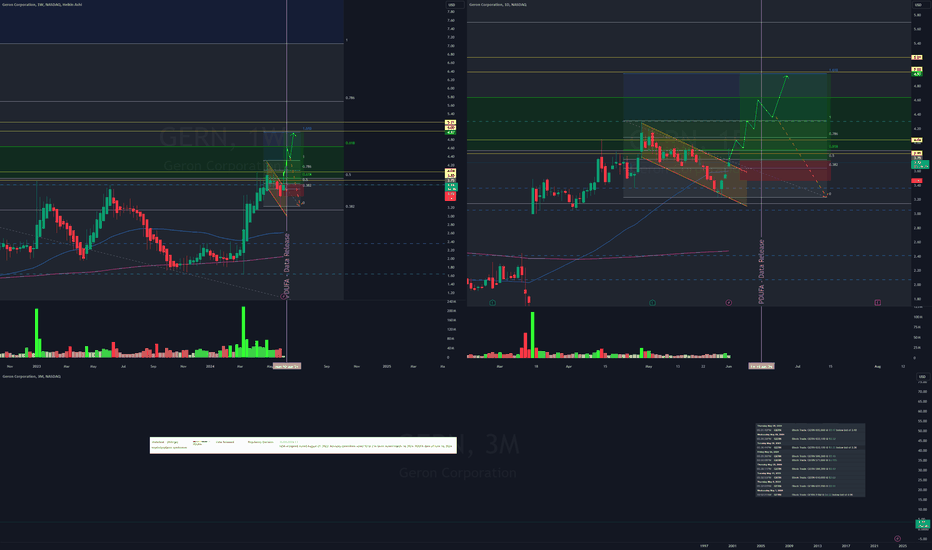Click highlighted date label on daily time axis
932x550 pixels.
coord(761,366)
